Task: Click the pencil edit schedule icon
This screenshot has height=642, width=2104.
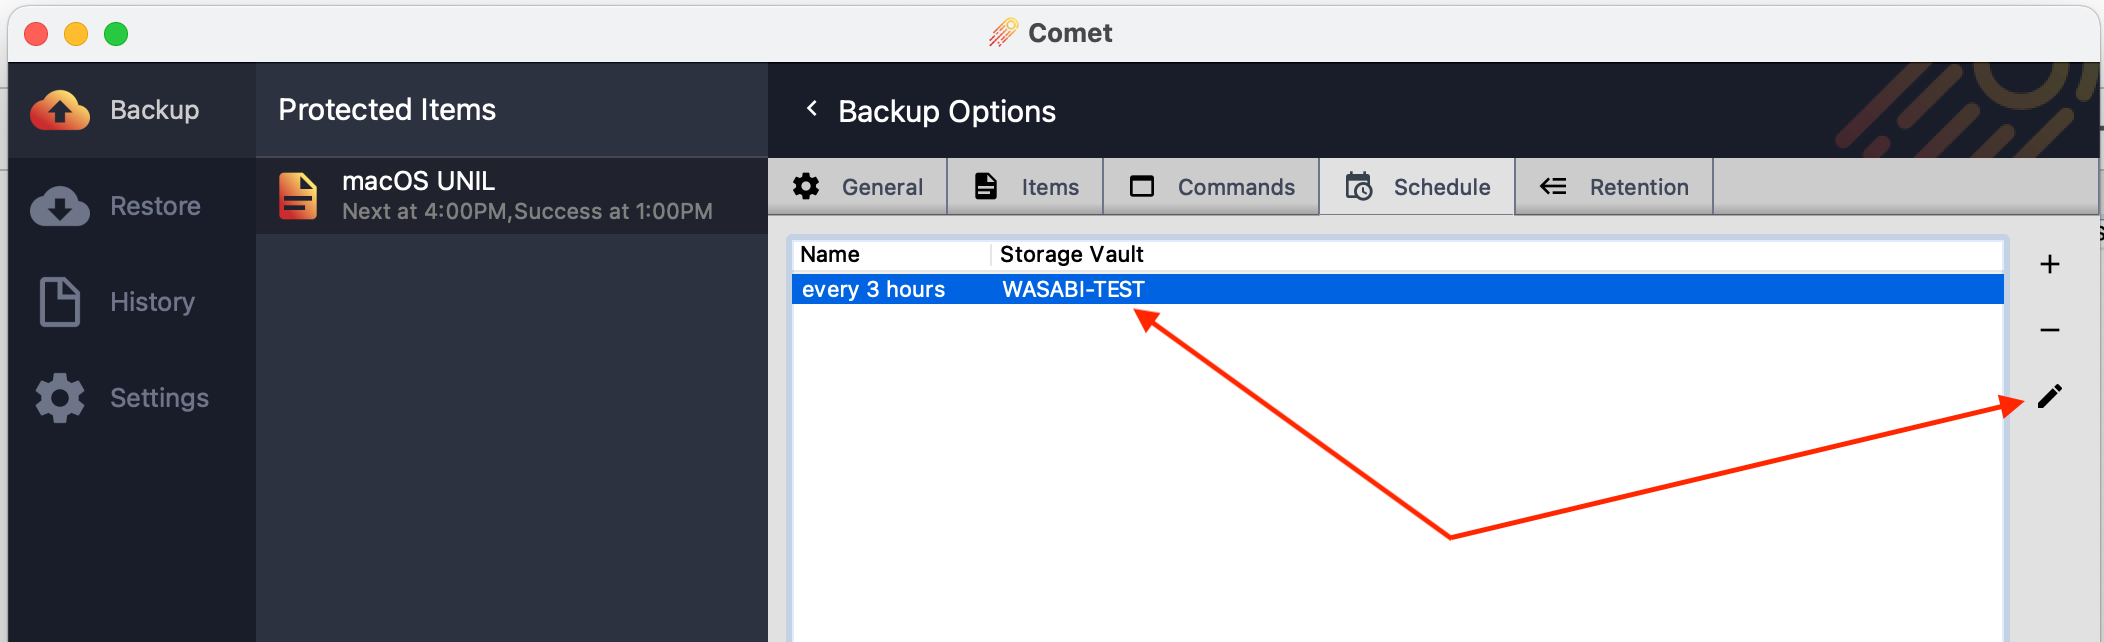Action: [2049, 396]
